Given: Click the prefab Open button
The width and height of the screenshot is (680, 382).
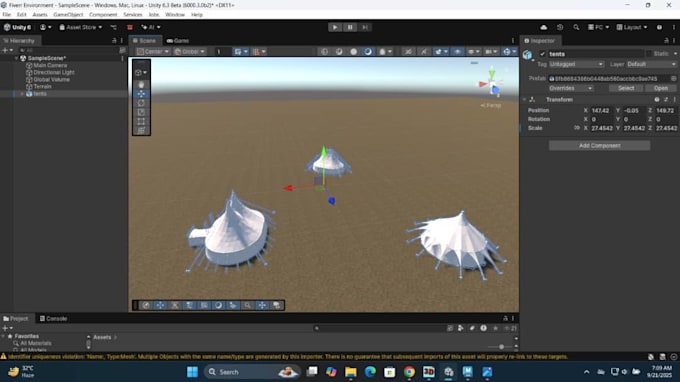Looking at the screenshot, I should click(661, 88).
